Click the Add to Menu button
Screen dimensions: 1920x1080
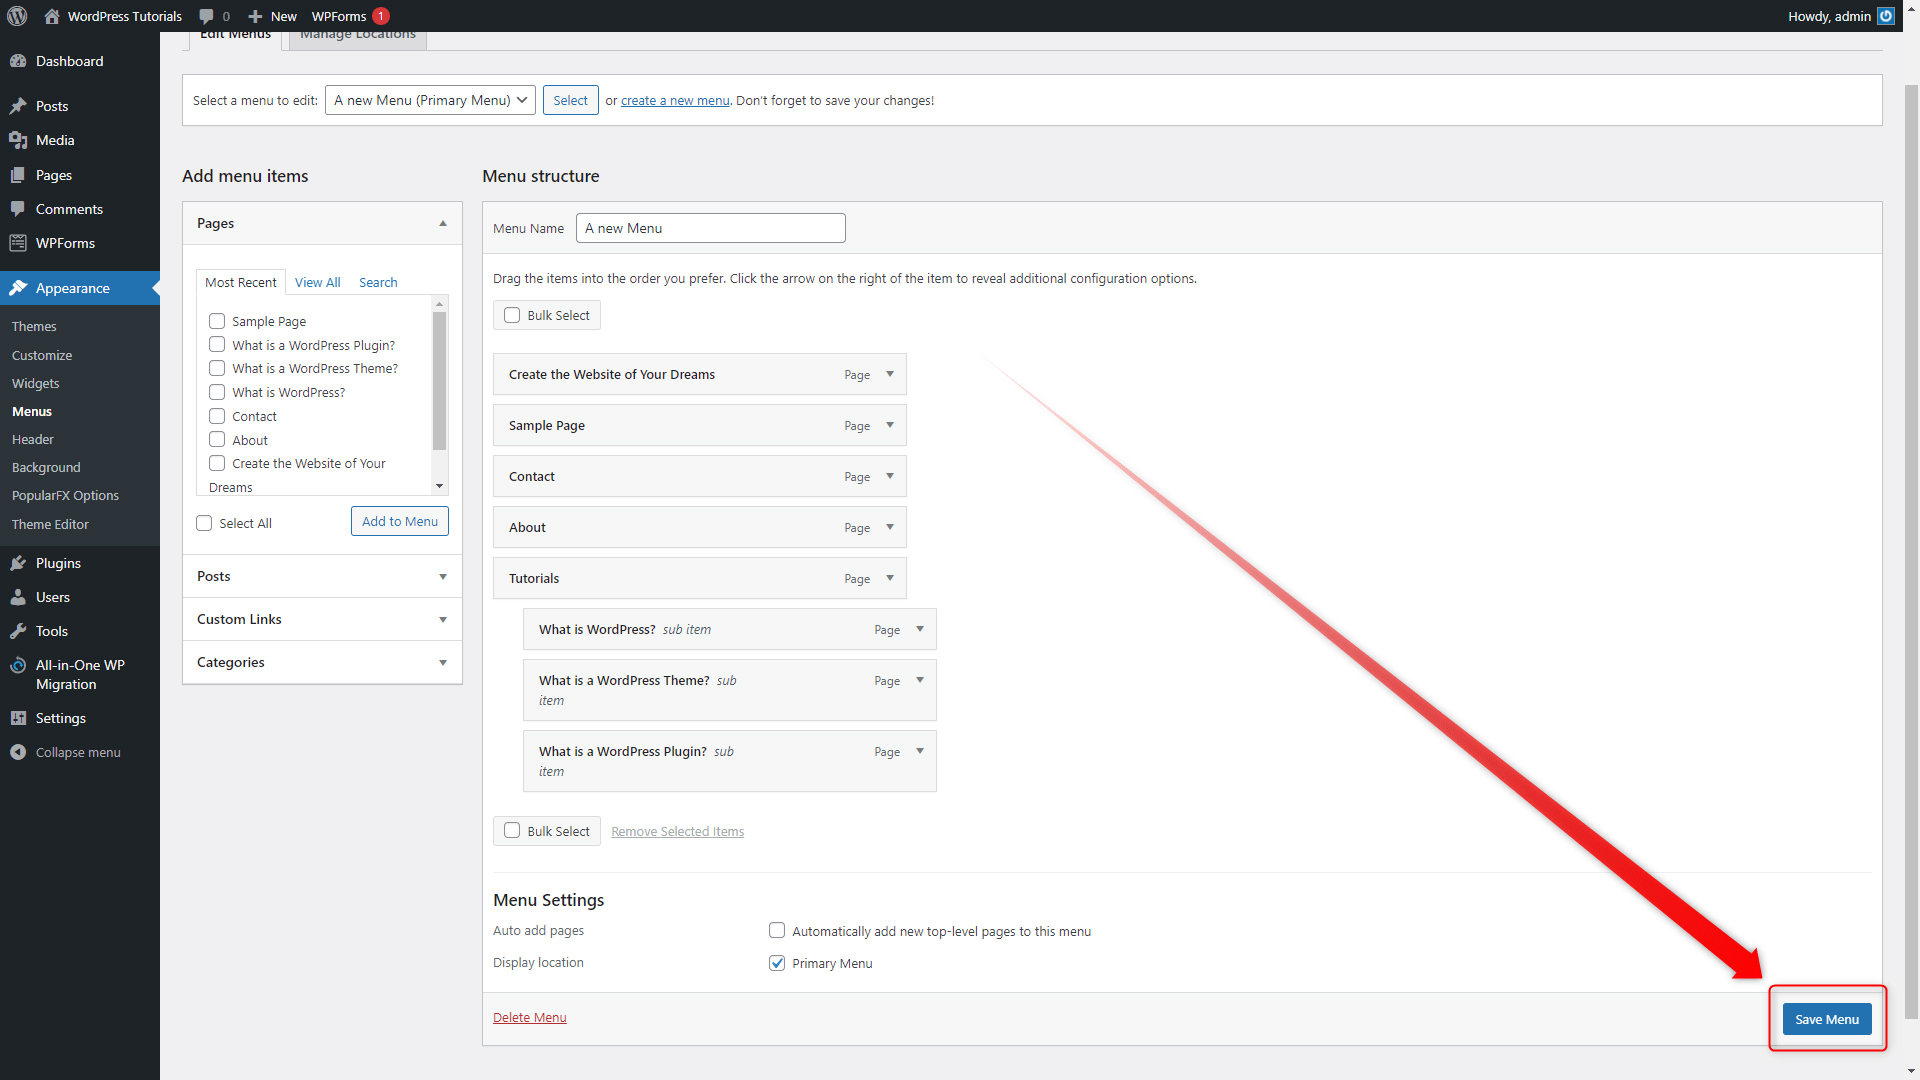(400, 521)
